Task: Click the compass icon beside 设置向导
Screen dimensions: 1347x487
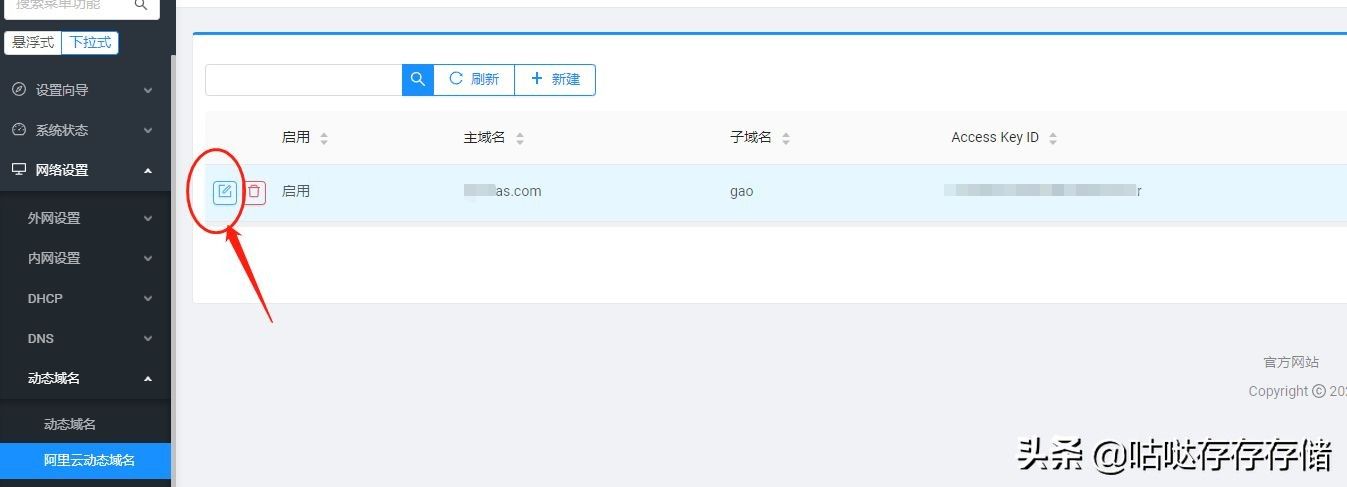Action: tap(19, 90)
